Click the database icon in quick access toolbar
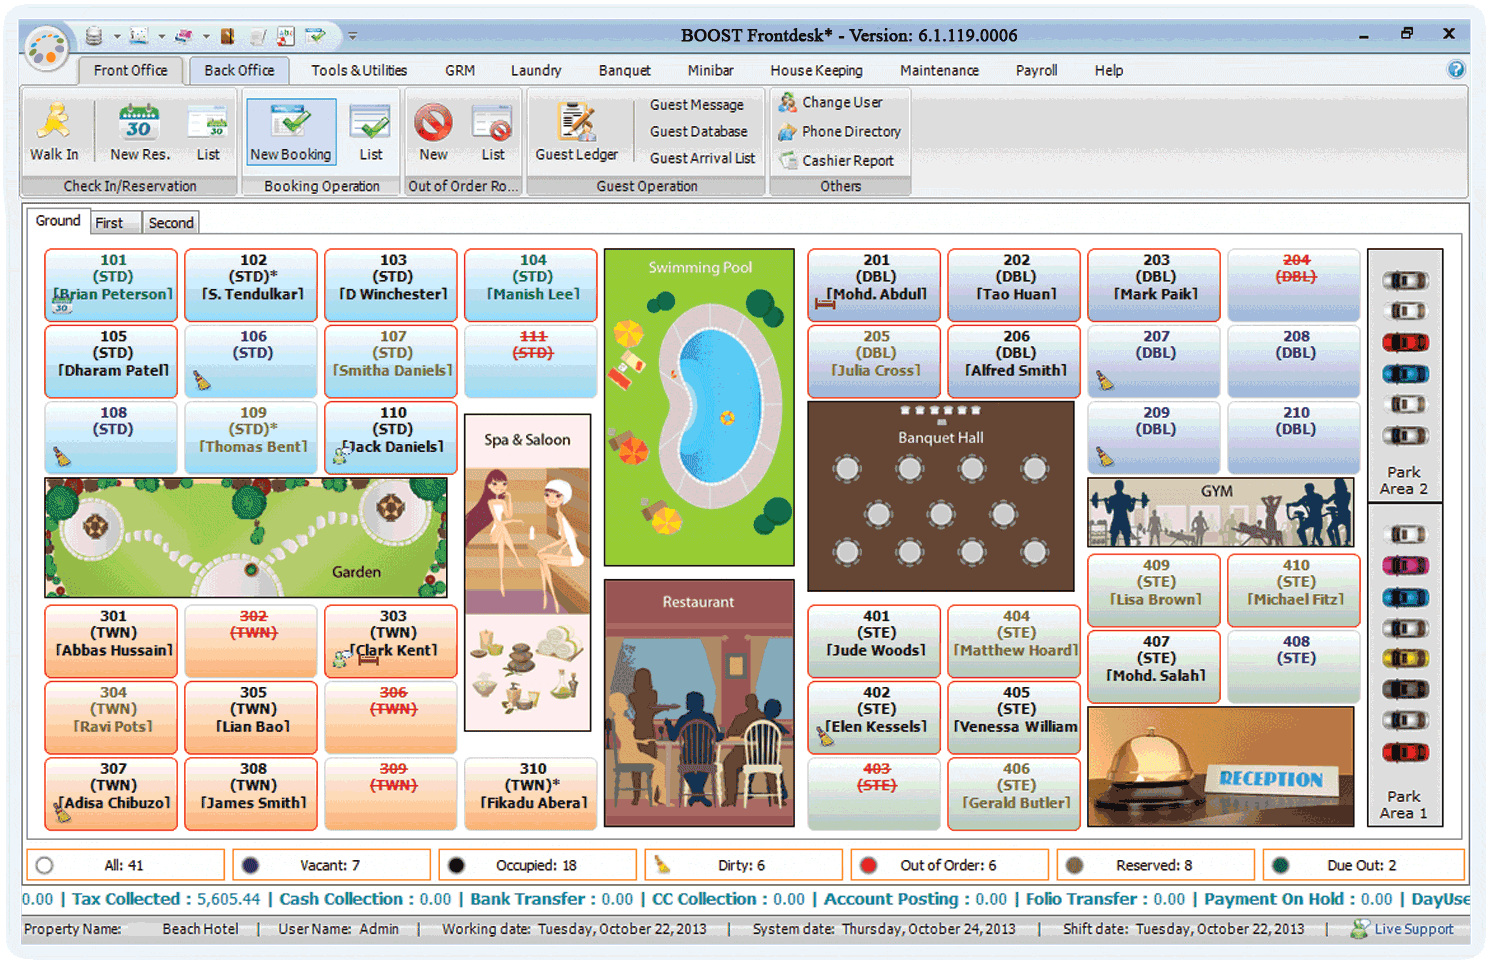The height and width of the screenshot is (963, 1489). click(94, 36)
